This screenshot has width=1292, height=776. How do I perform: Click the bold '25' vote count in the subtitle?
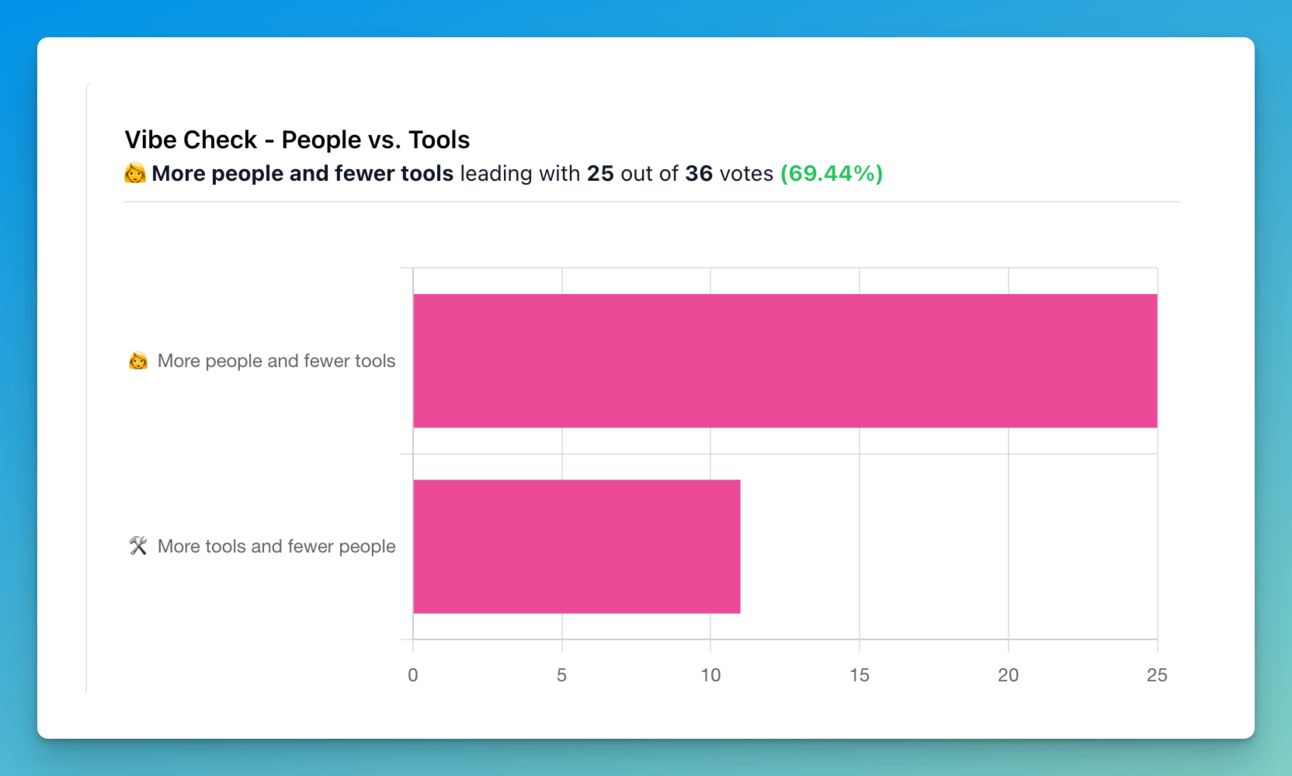600,174
